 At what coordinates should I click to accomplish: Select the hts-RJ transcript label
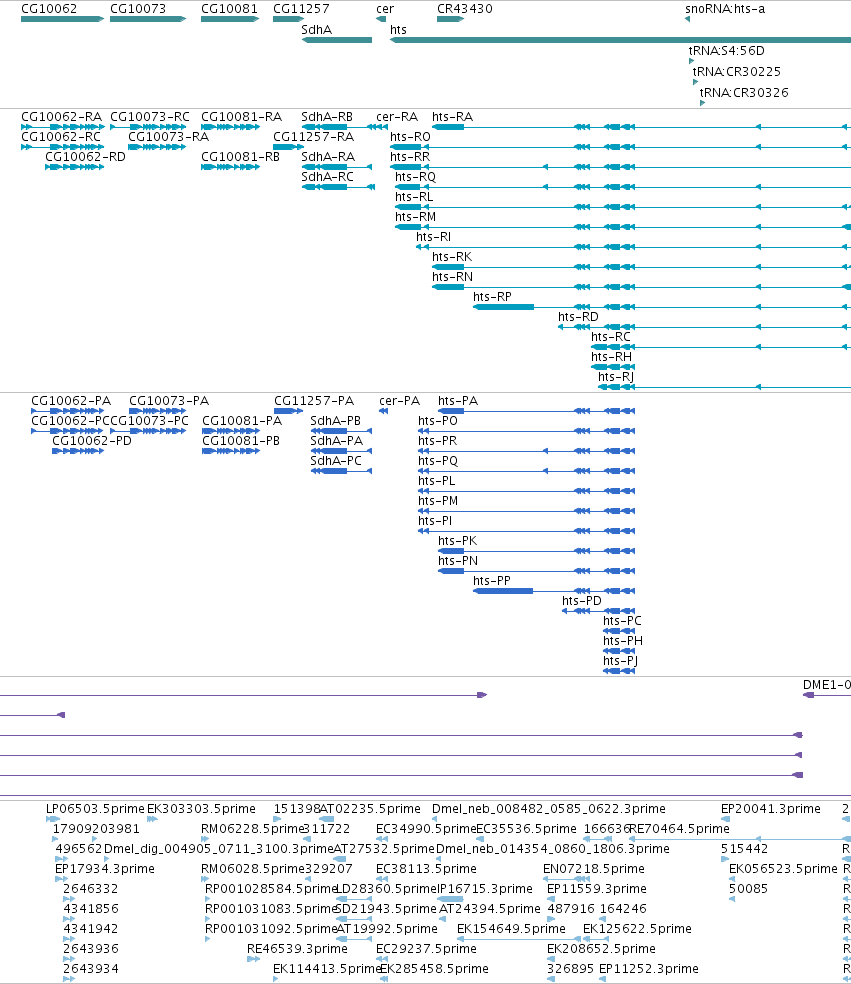(x=616, y=377)
